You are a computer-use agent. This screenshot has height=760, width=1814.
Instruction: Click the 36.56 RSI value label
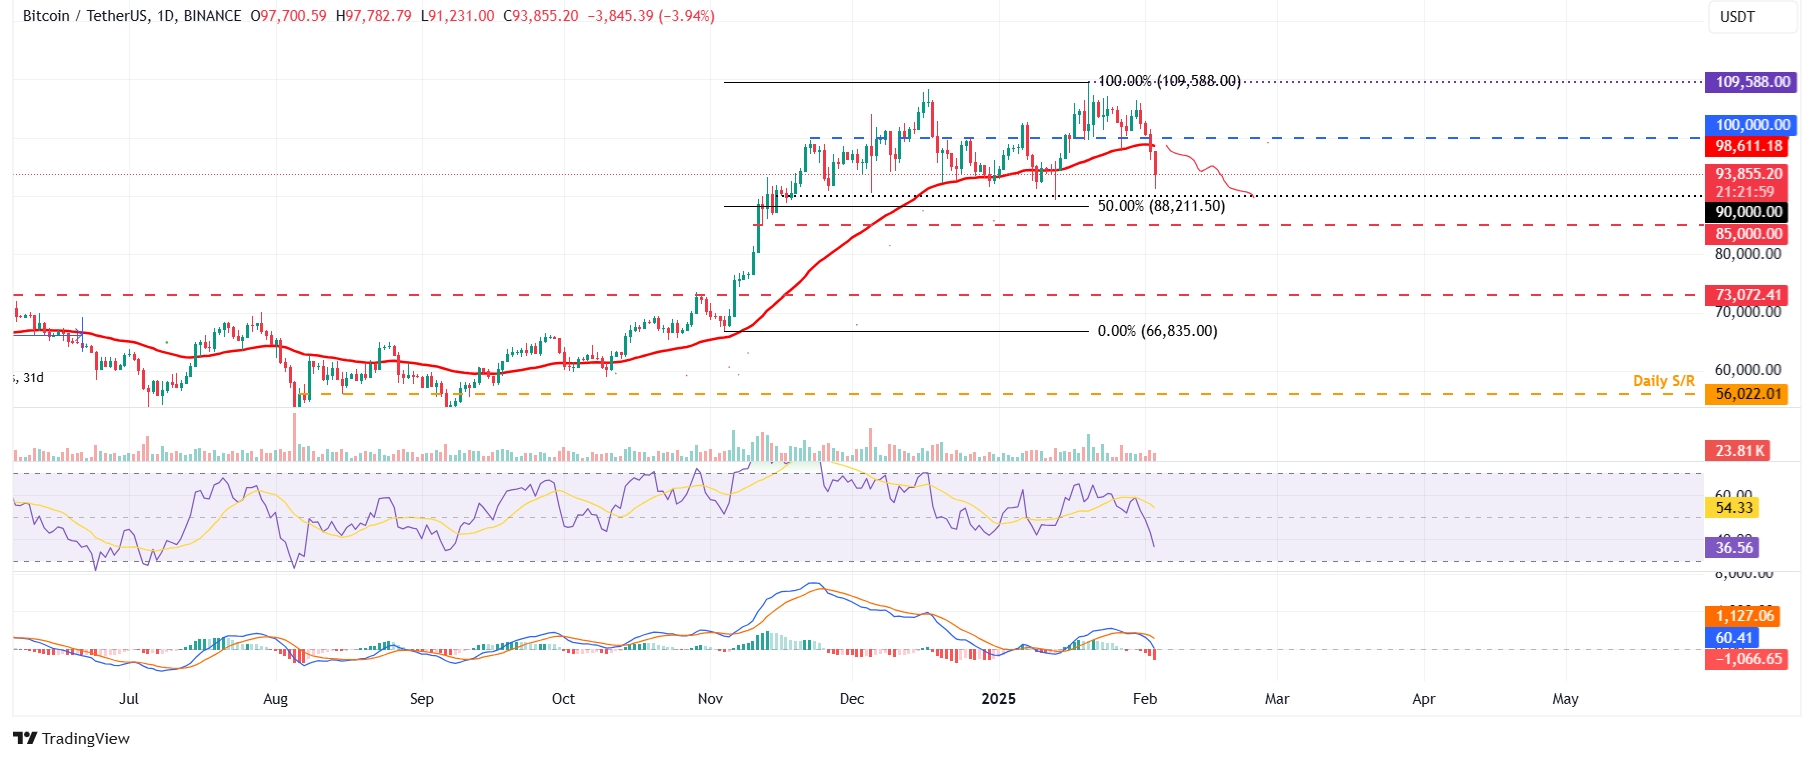pyautogui.click(x=1734, y=548)
